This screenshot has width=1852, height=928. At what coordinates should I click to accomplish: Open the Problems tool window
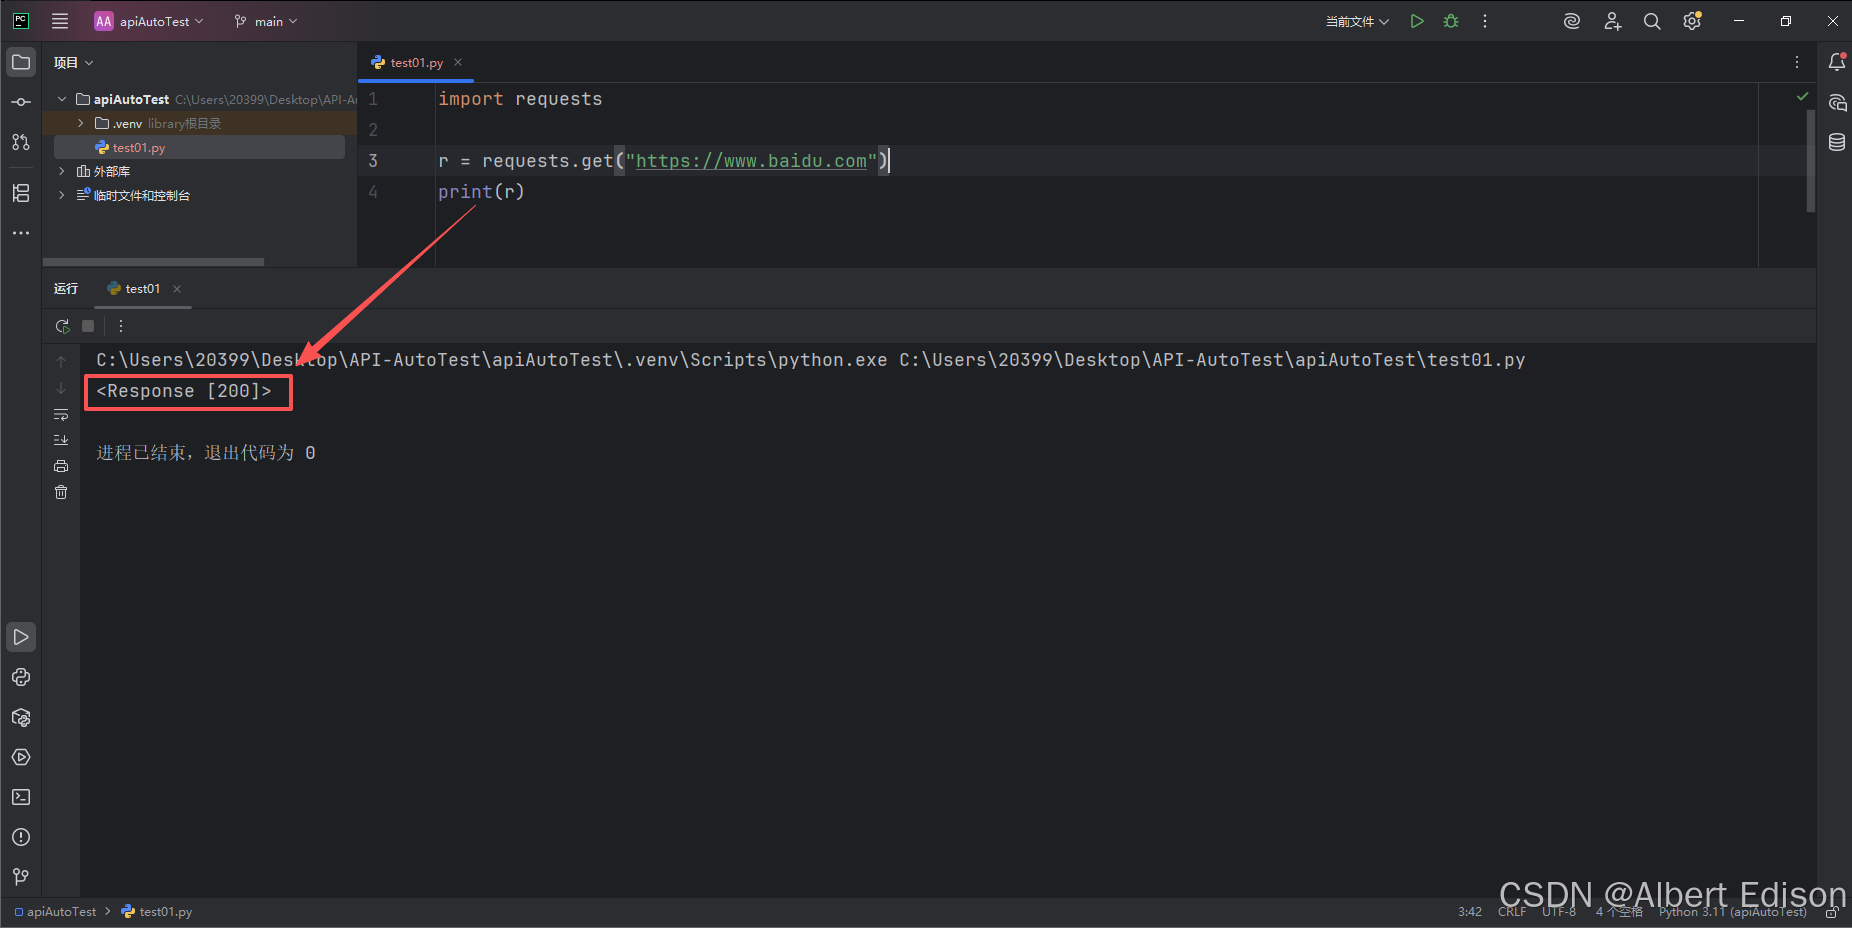(x=21, y=837)
